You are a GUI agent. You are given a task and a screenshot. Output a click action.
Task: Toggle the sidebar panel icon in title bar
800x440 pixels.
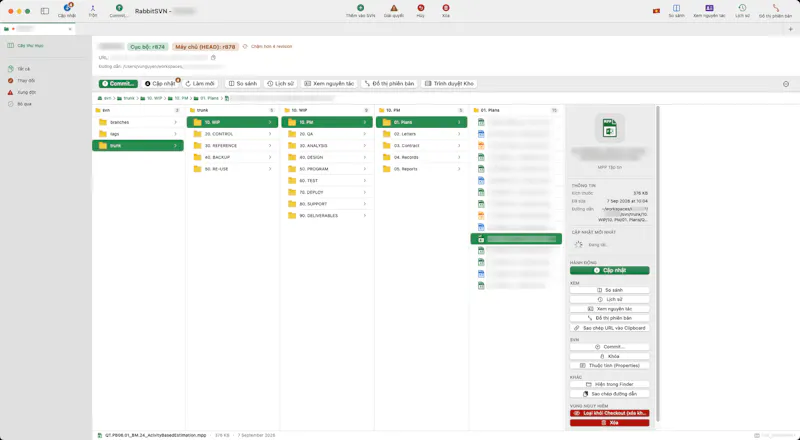pyautogui.click(x=45, y=11)
